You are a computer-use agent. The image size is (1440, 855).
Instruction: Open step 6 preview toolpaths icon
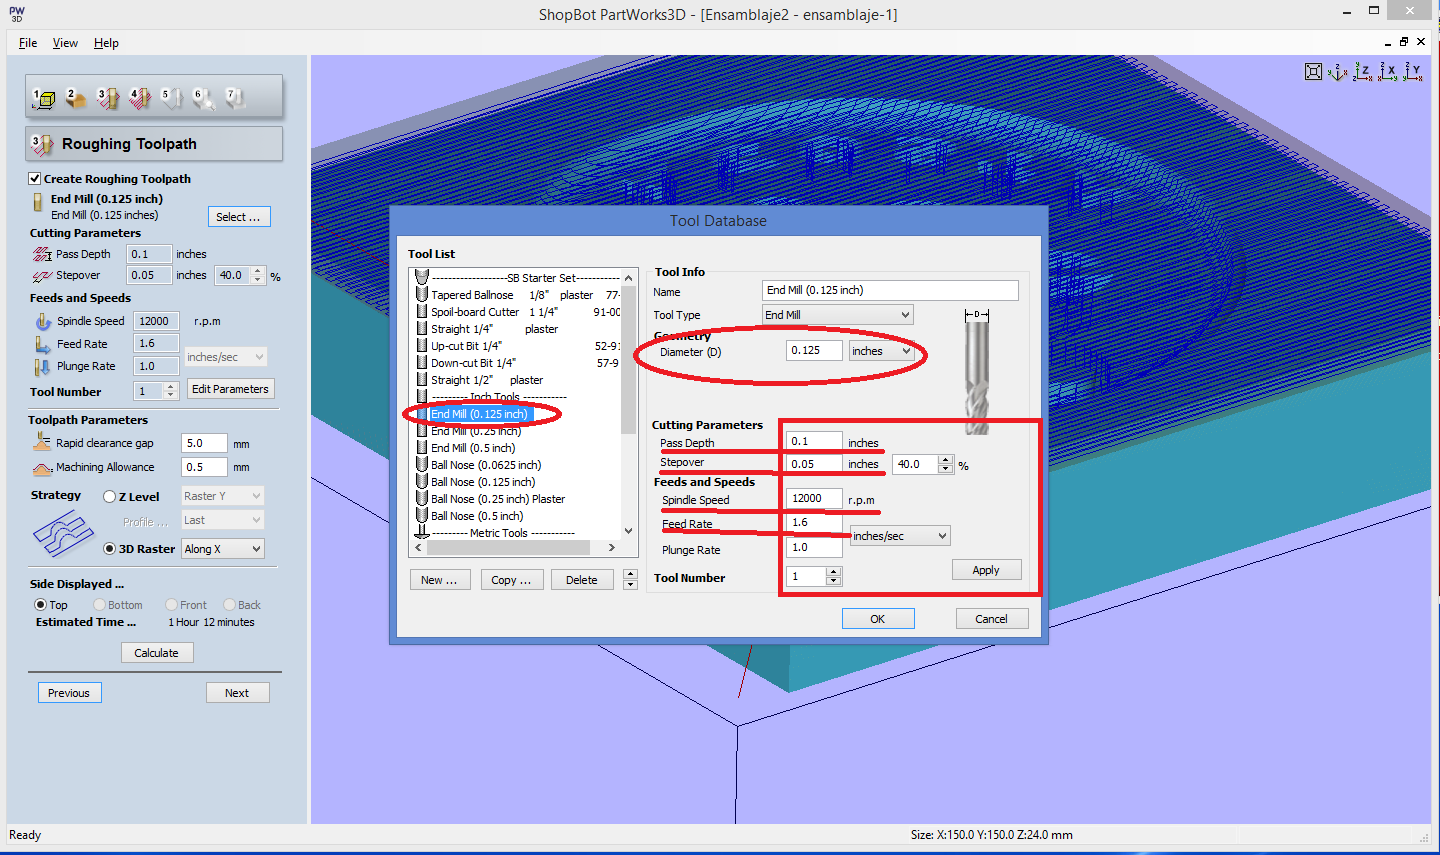pyautogui.click(x=204, y=98)
